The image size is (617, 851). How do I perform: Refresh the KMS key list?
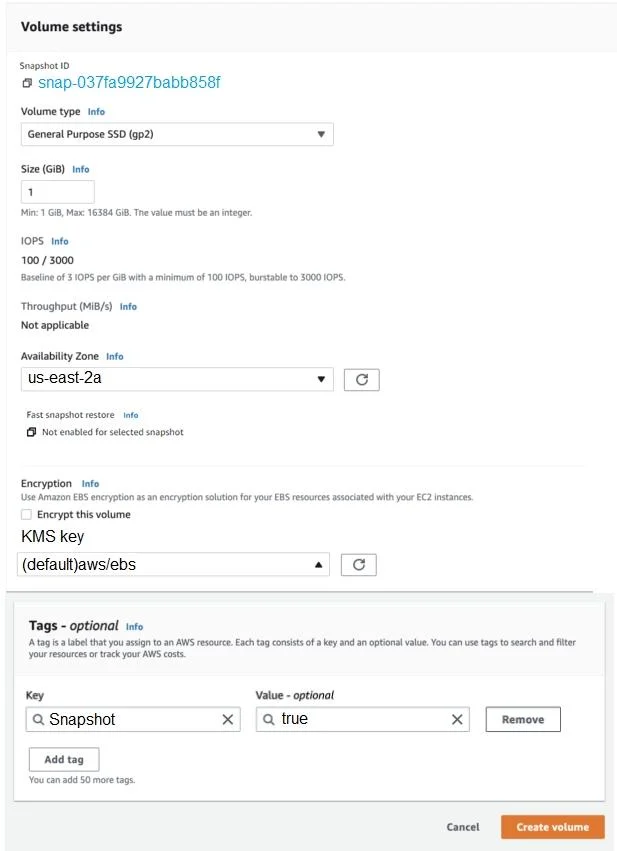[x=358, y=564]
